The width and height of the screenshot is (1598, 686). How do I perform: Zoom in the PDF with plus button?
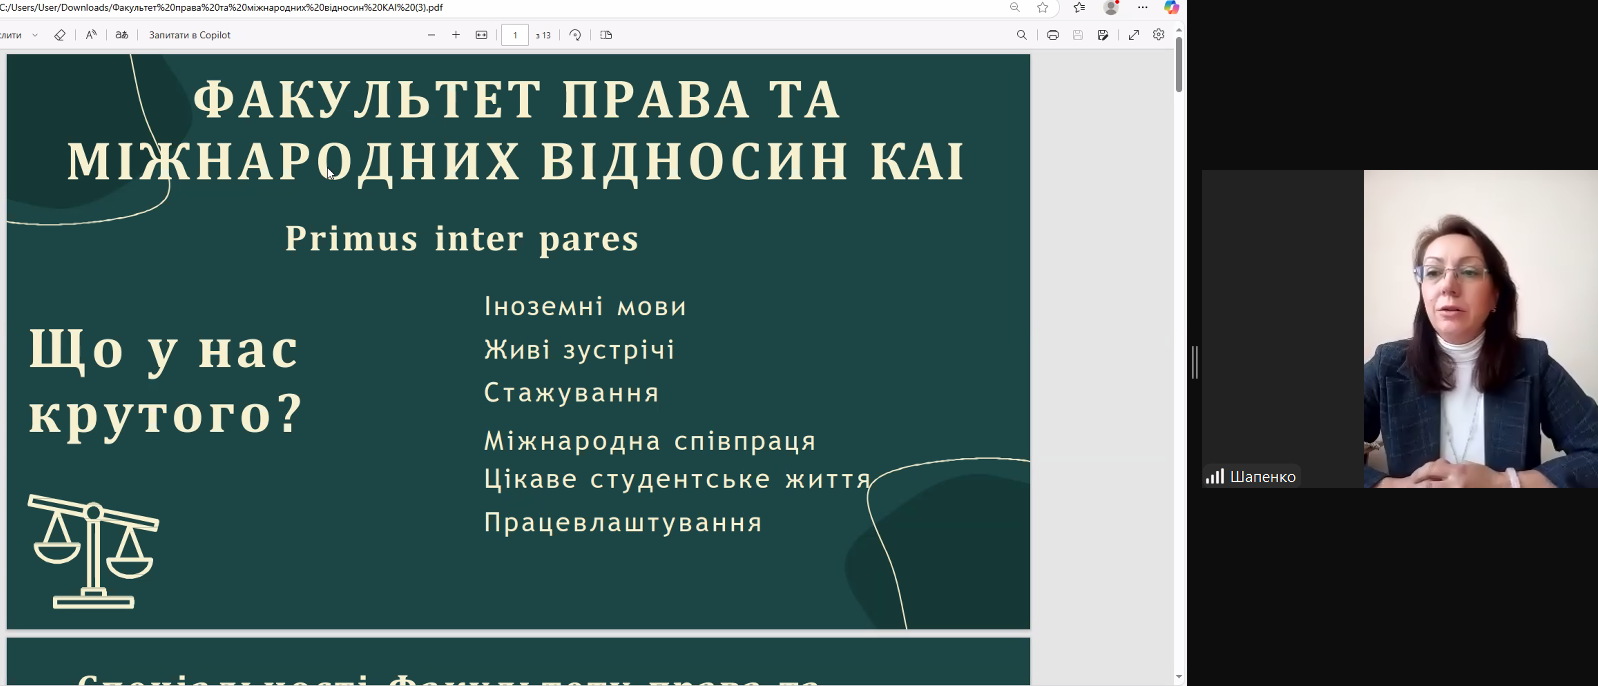tap(456, 35)
